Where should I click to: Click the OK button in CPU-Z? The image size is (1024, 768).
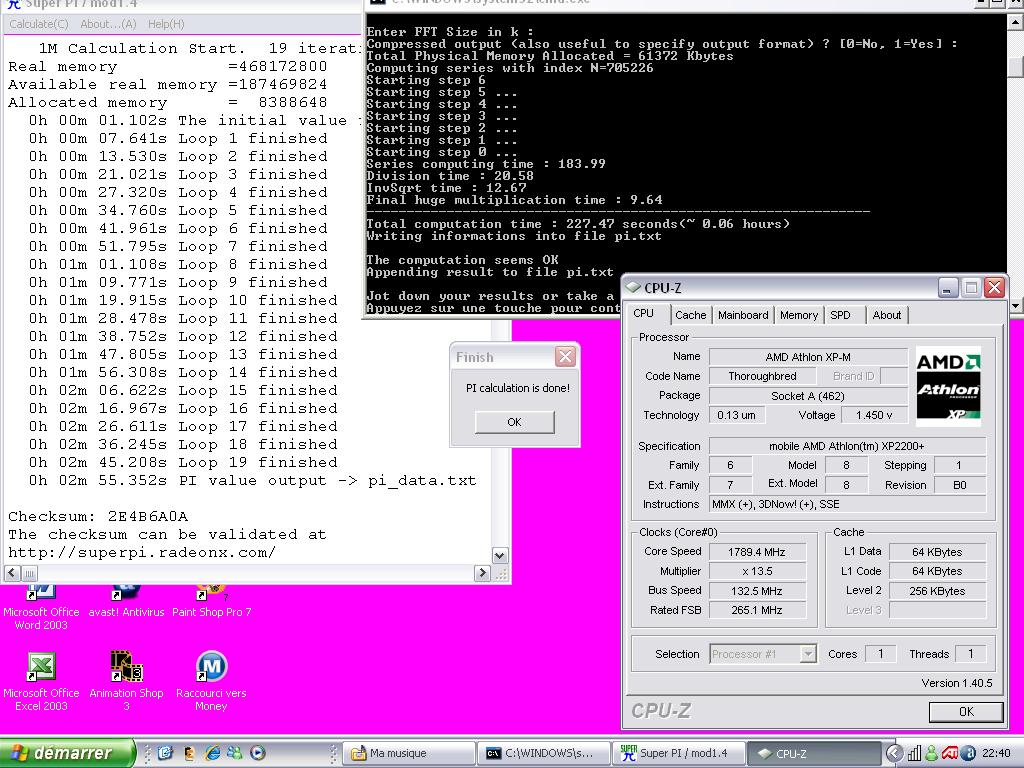(966, 712)
